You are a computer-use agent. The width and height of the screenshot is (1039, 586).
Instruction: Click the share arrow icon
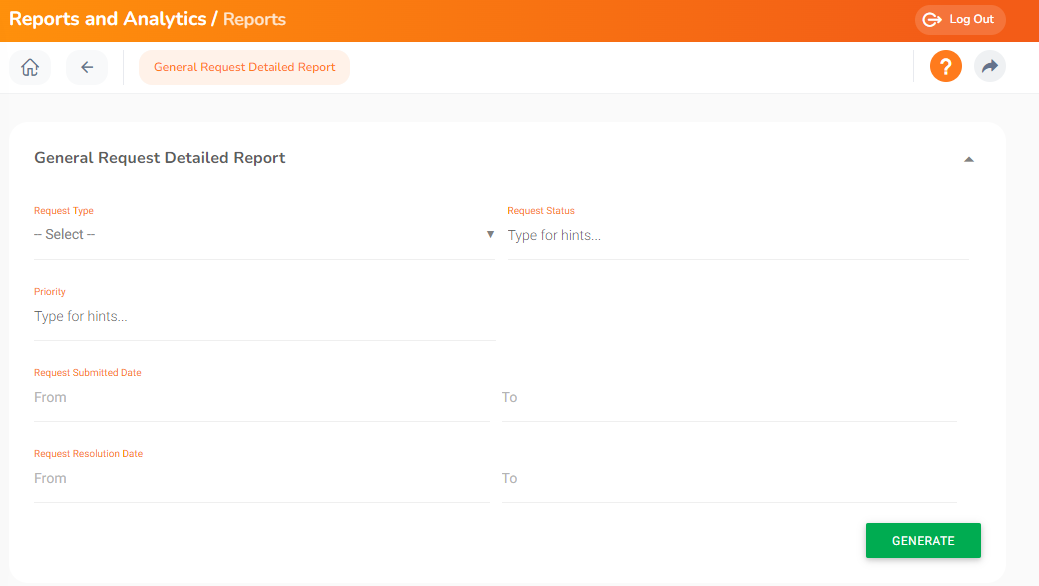click(x=989, y=67)
